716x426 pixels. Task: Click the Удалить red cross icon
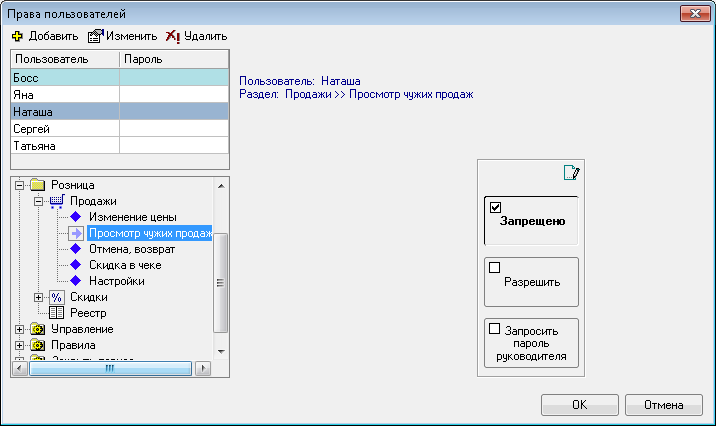[x=173, y=37]
